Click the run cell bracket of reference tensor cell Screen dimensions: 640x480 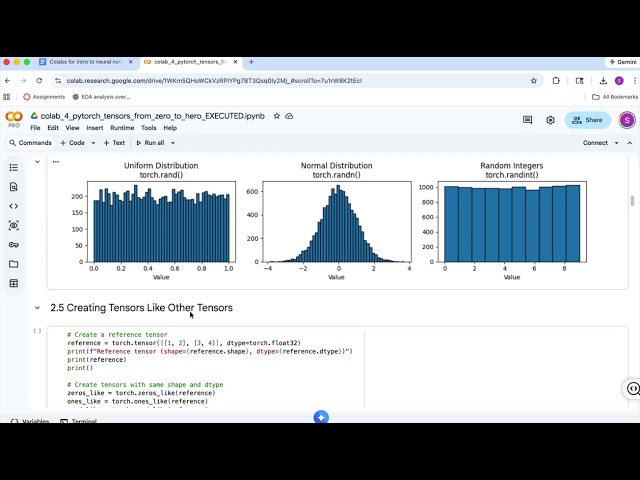[x=38, y=331]
